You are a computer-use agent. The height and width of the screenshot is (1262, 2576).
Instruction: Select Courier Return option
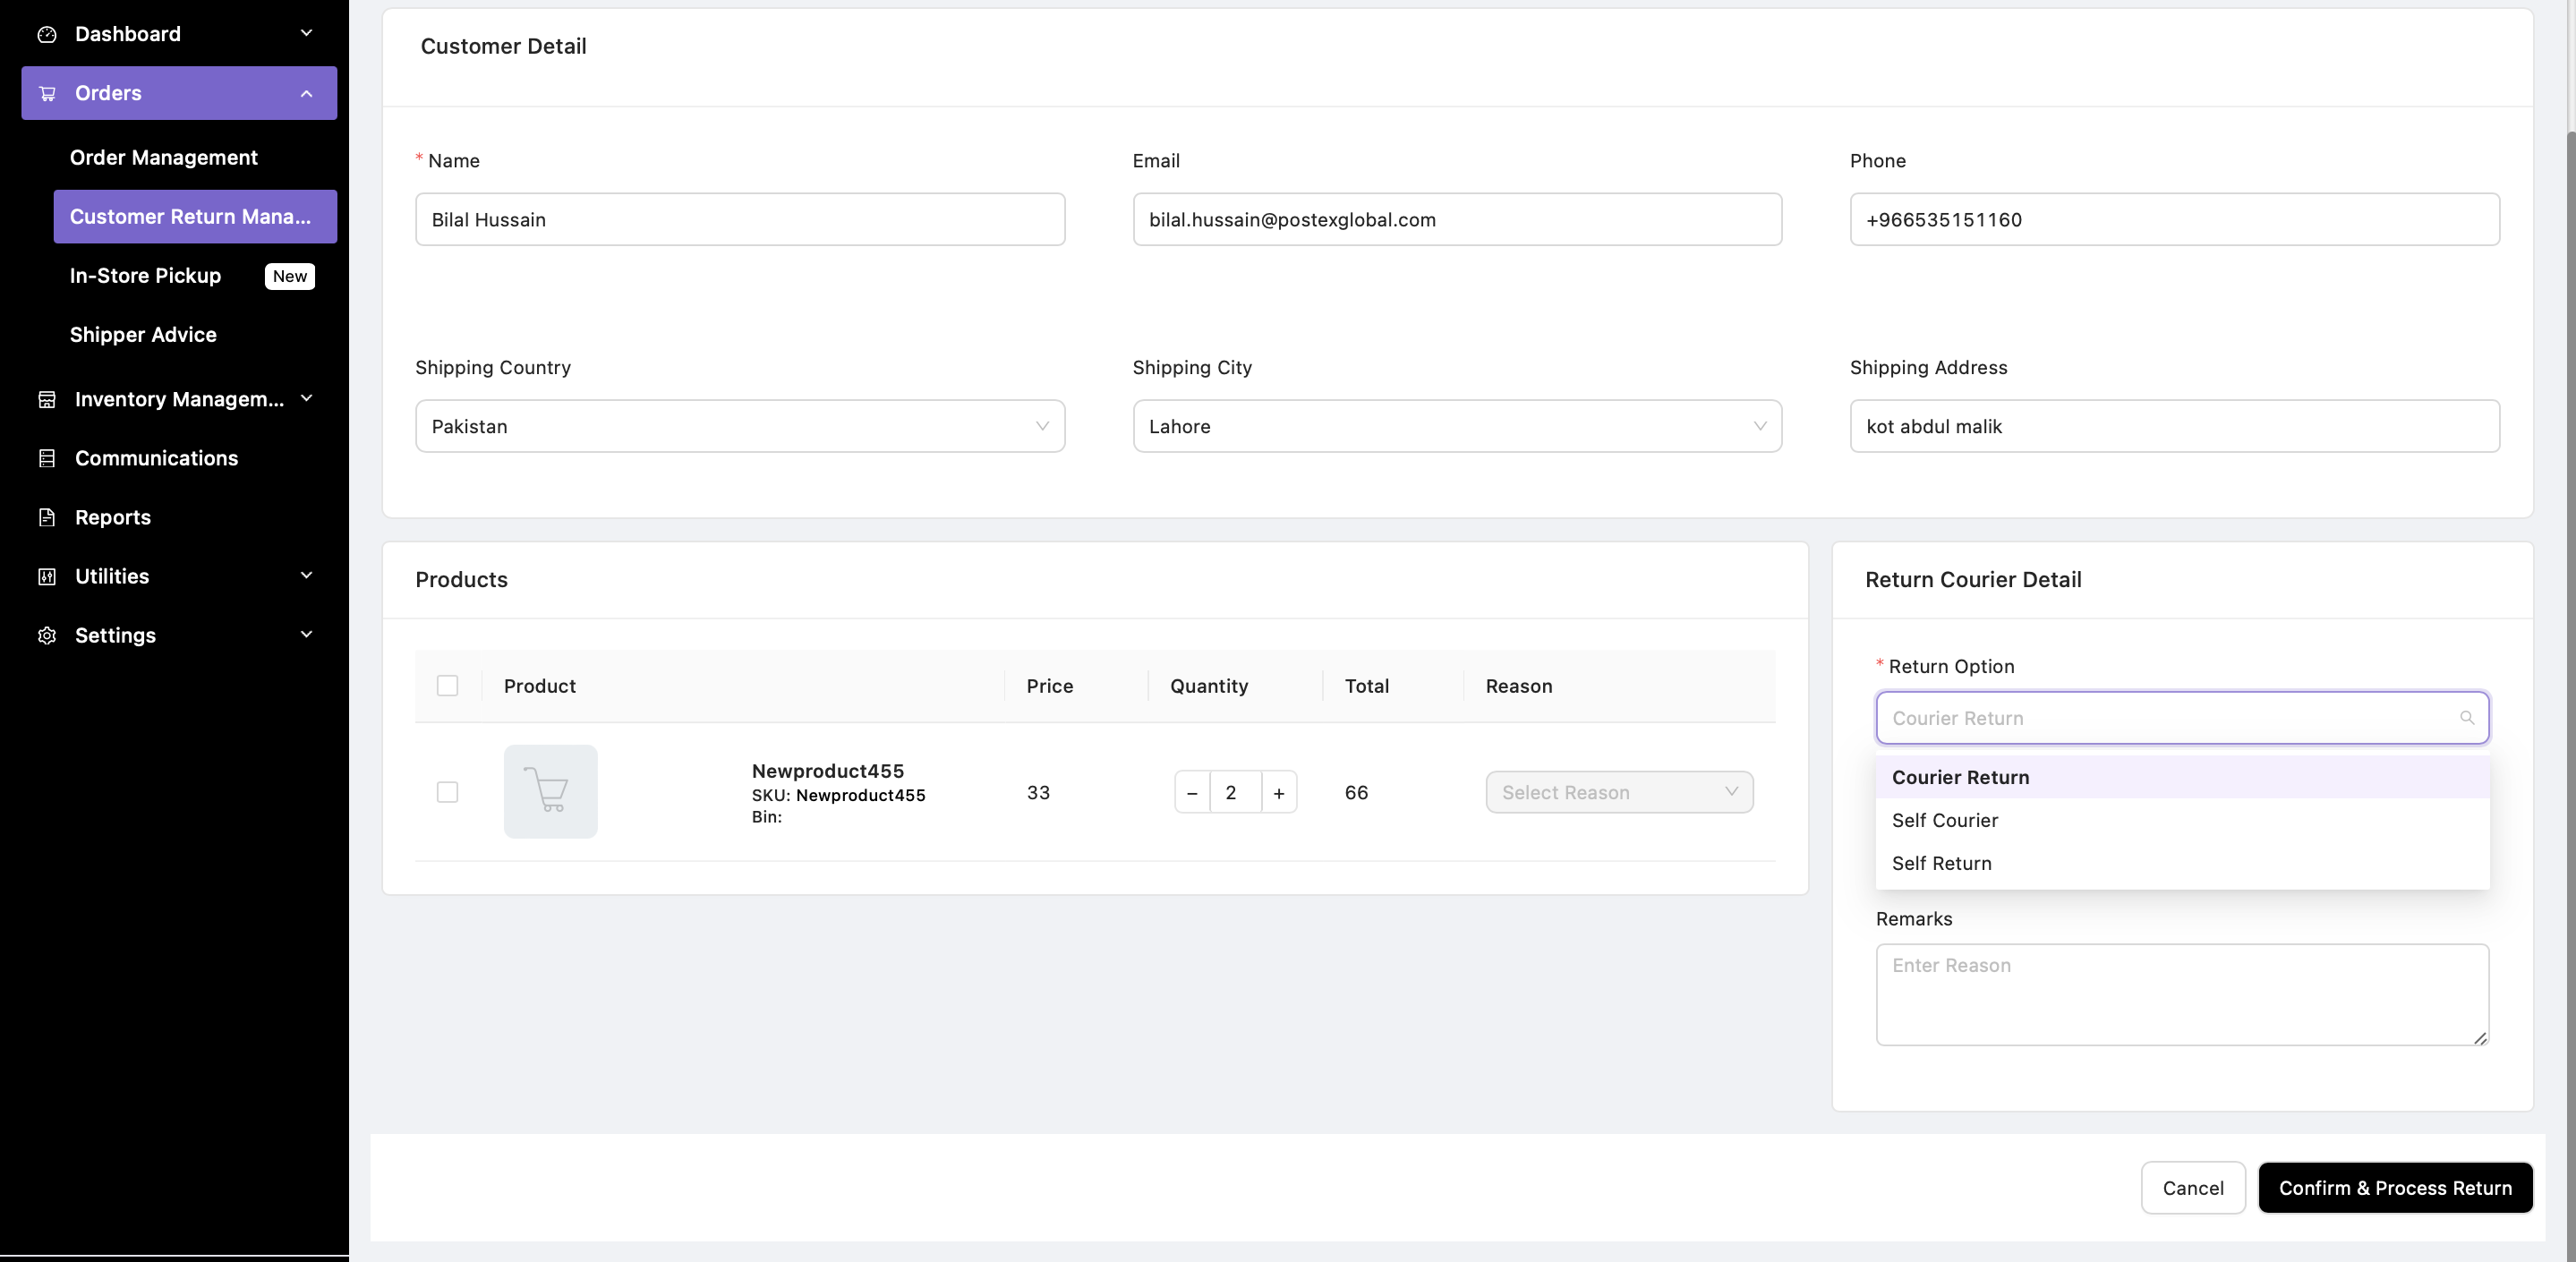pos(2182,777)
